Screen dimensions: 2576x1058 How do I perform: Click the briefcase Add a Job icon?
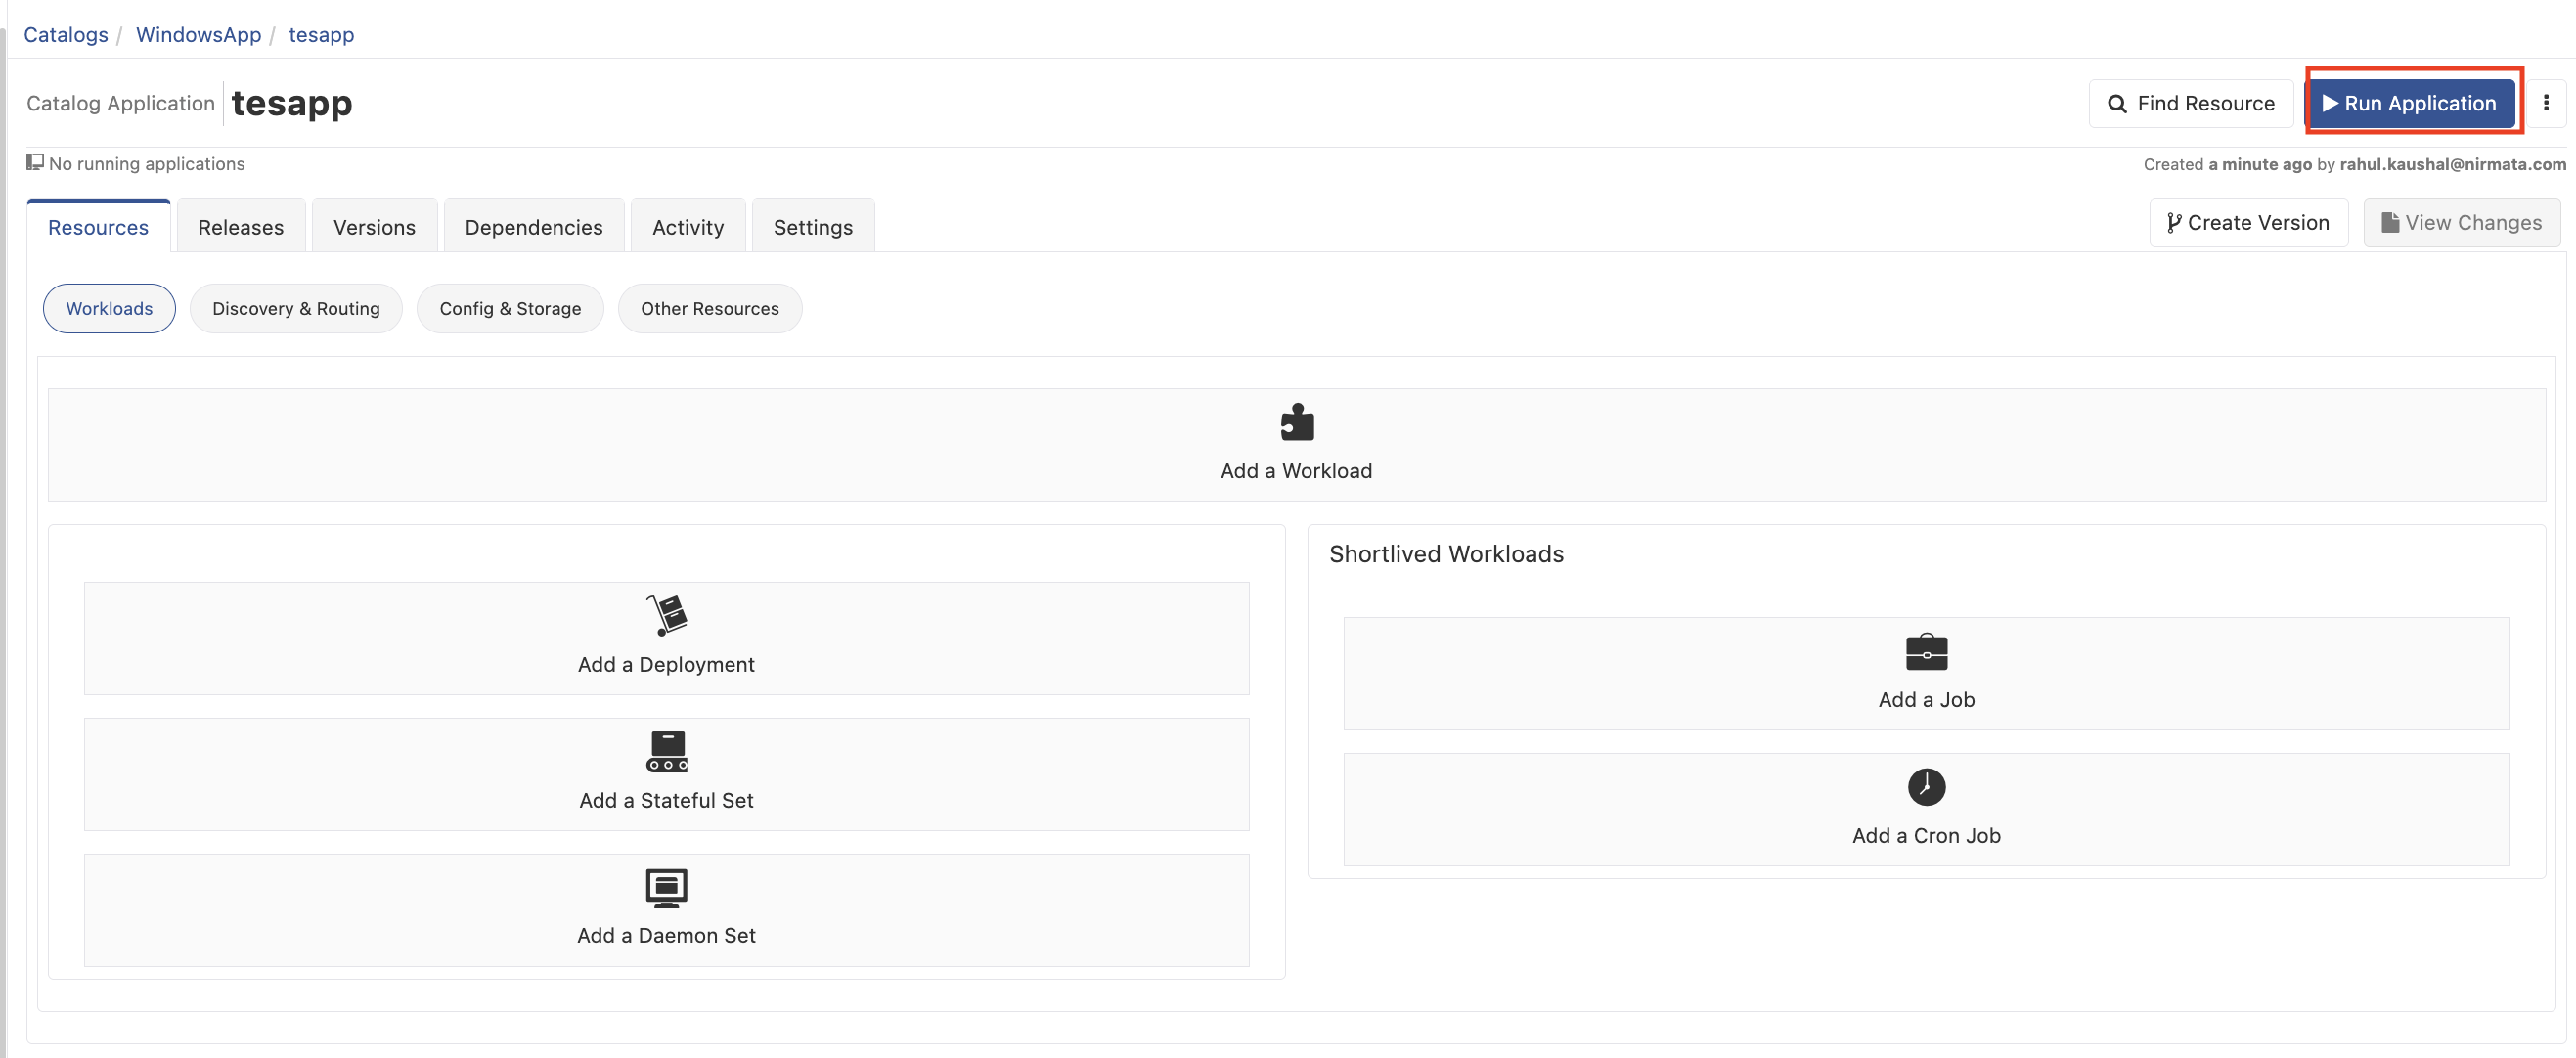tap(1926, 652)
